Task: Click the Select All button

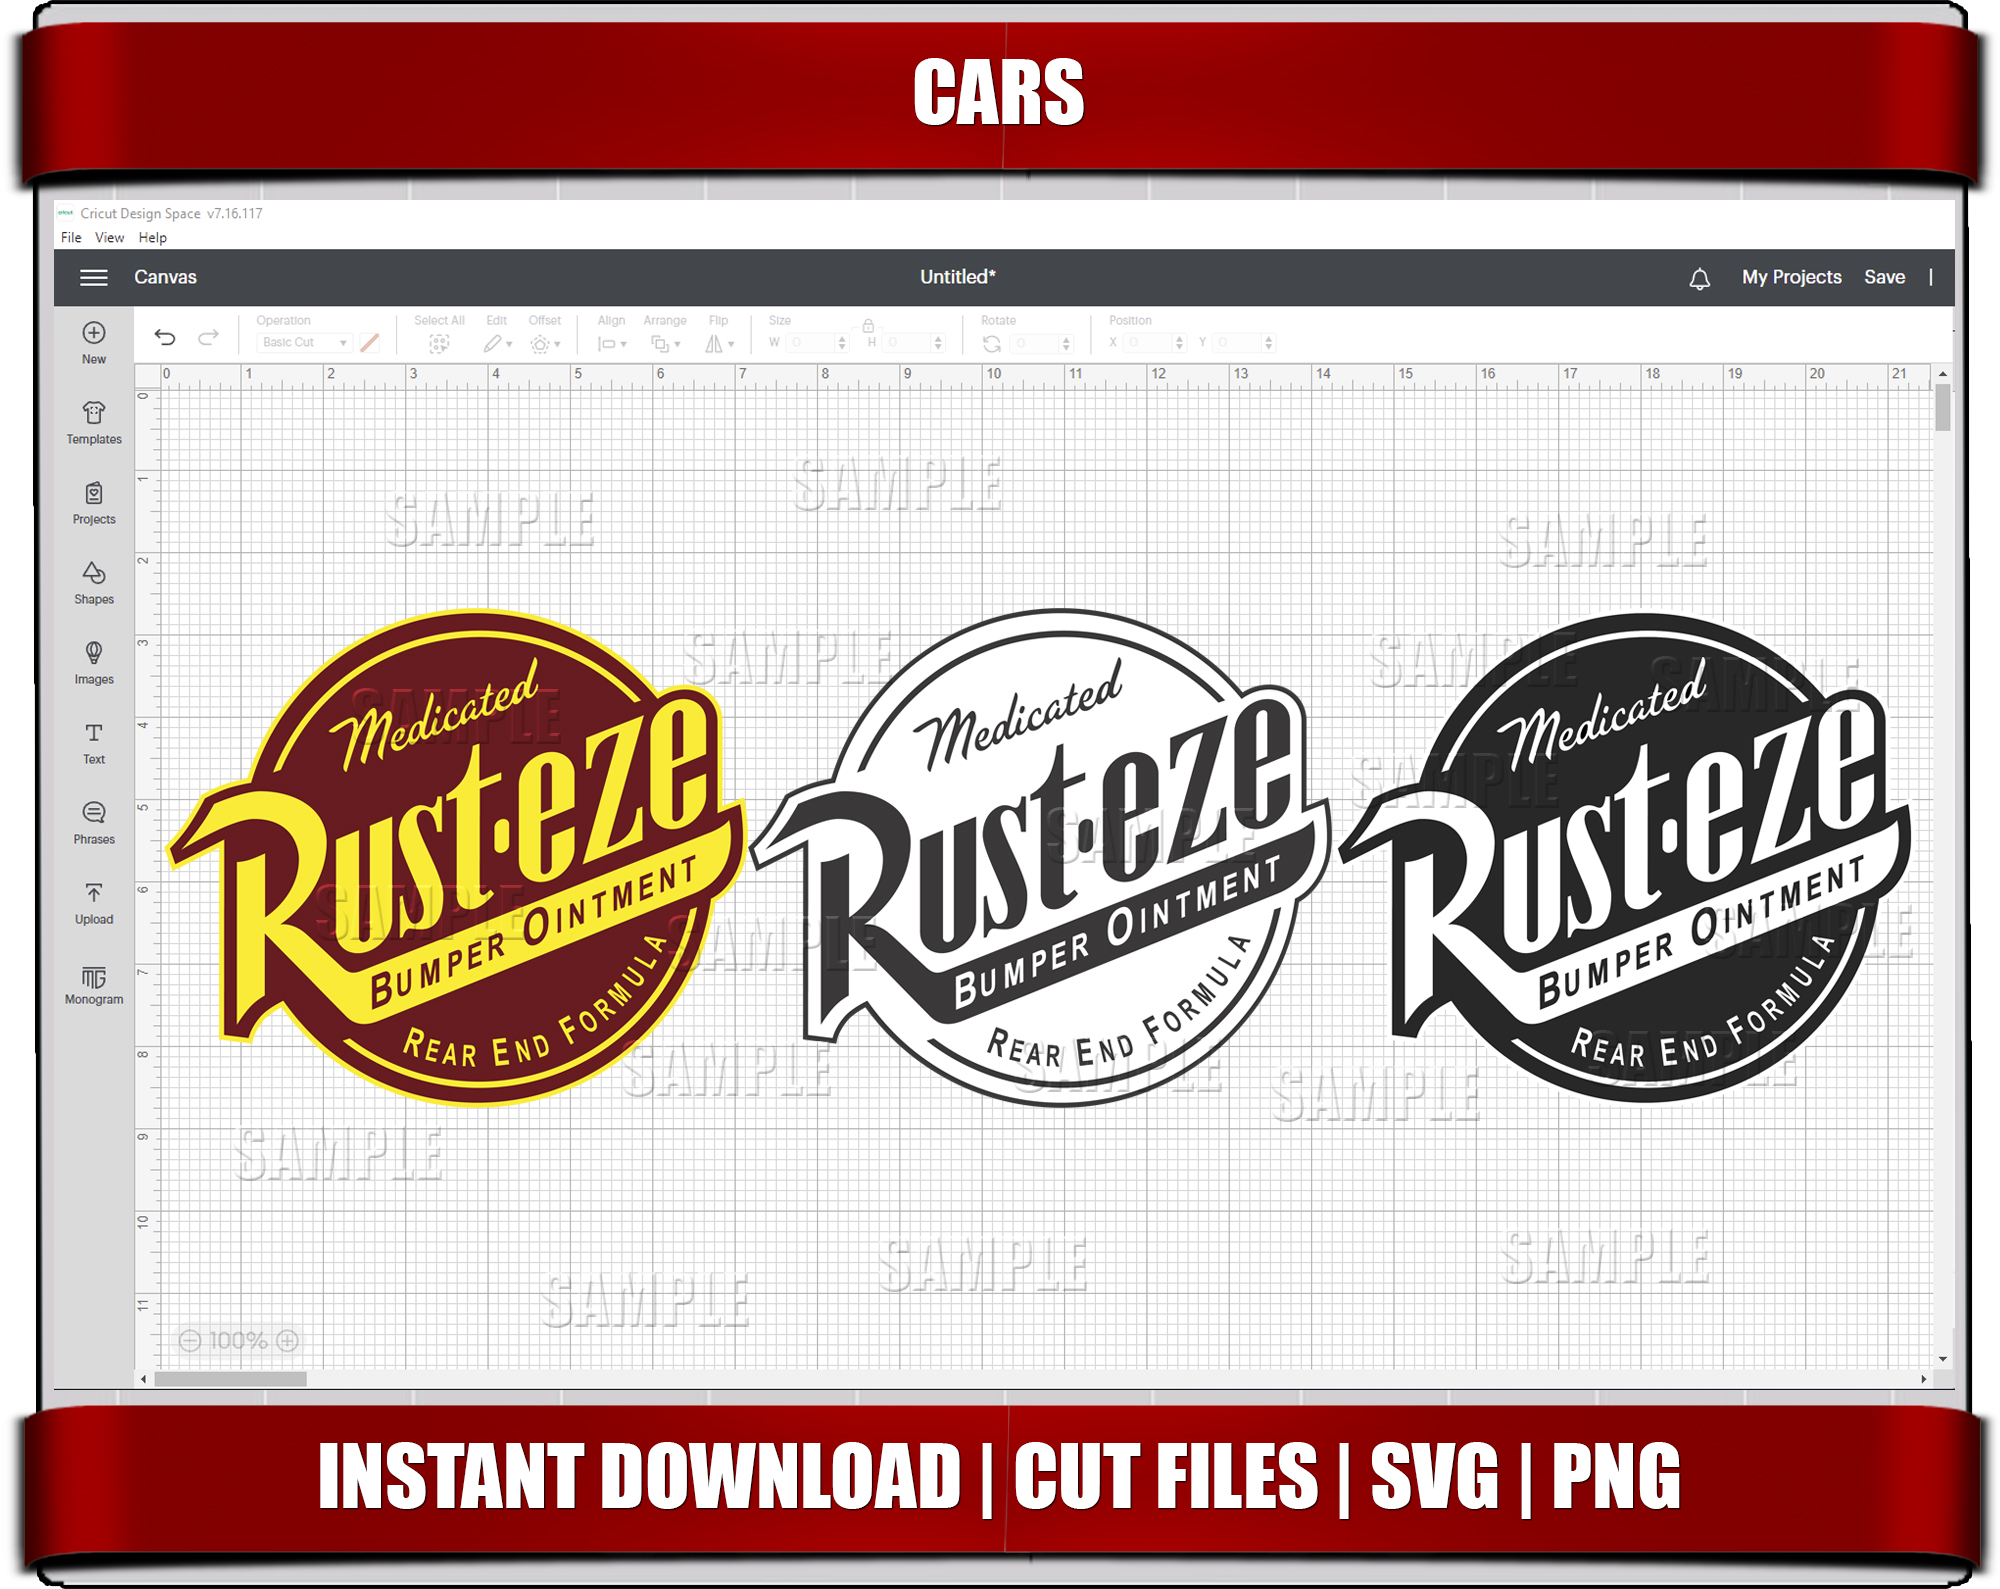Action: (438, 340)
